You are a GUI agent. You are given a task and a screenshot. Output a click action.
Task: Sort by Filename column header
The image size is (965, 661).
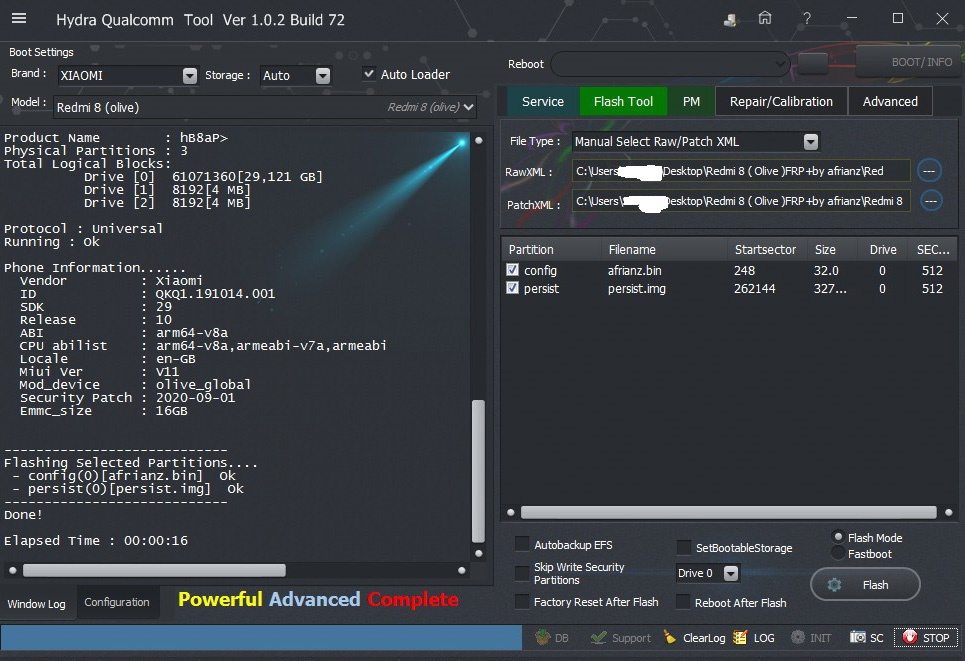tap(664, 249)
